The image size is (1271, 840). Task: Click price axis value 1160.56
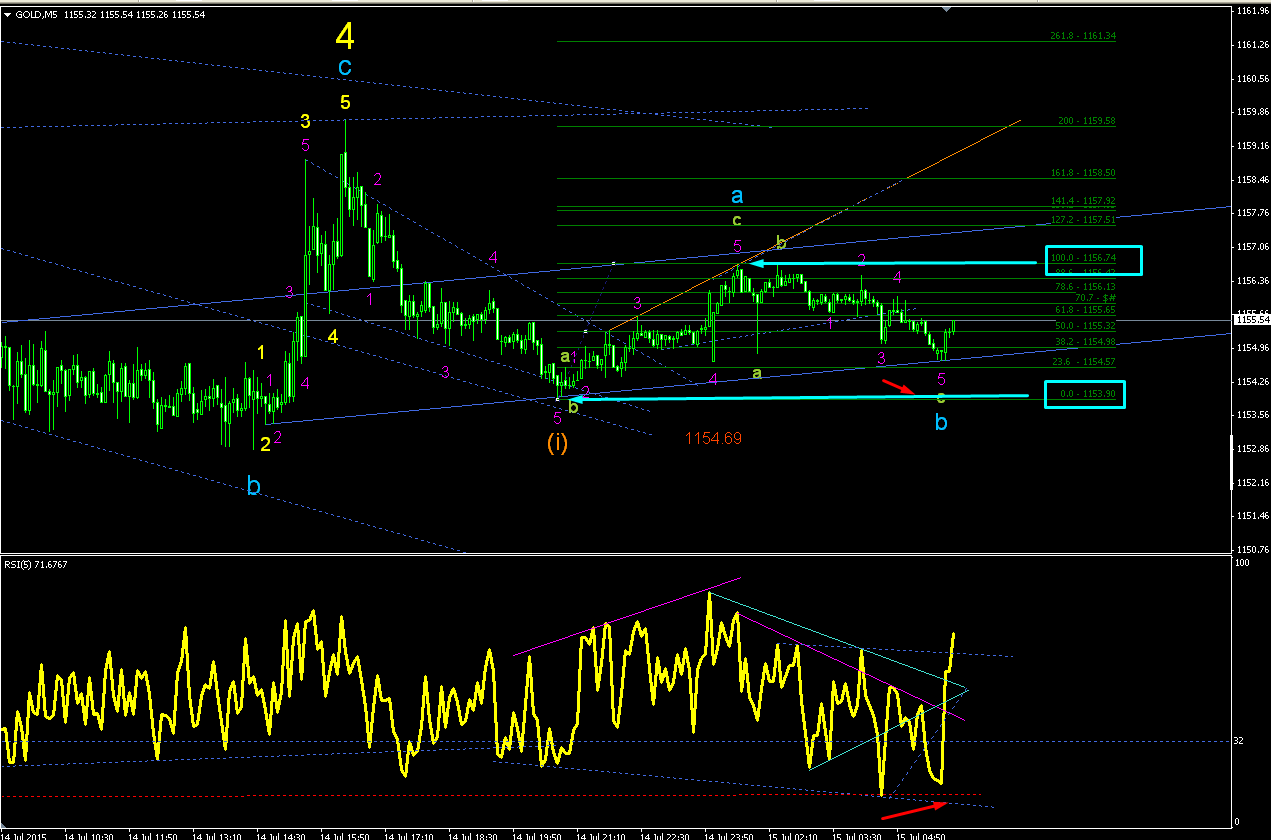[1252, 78]
